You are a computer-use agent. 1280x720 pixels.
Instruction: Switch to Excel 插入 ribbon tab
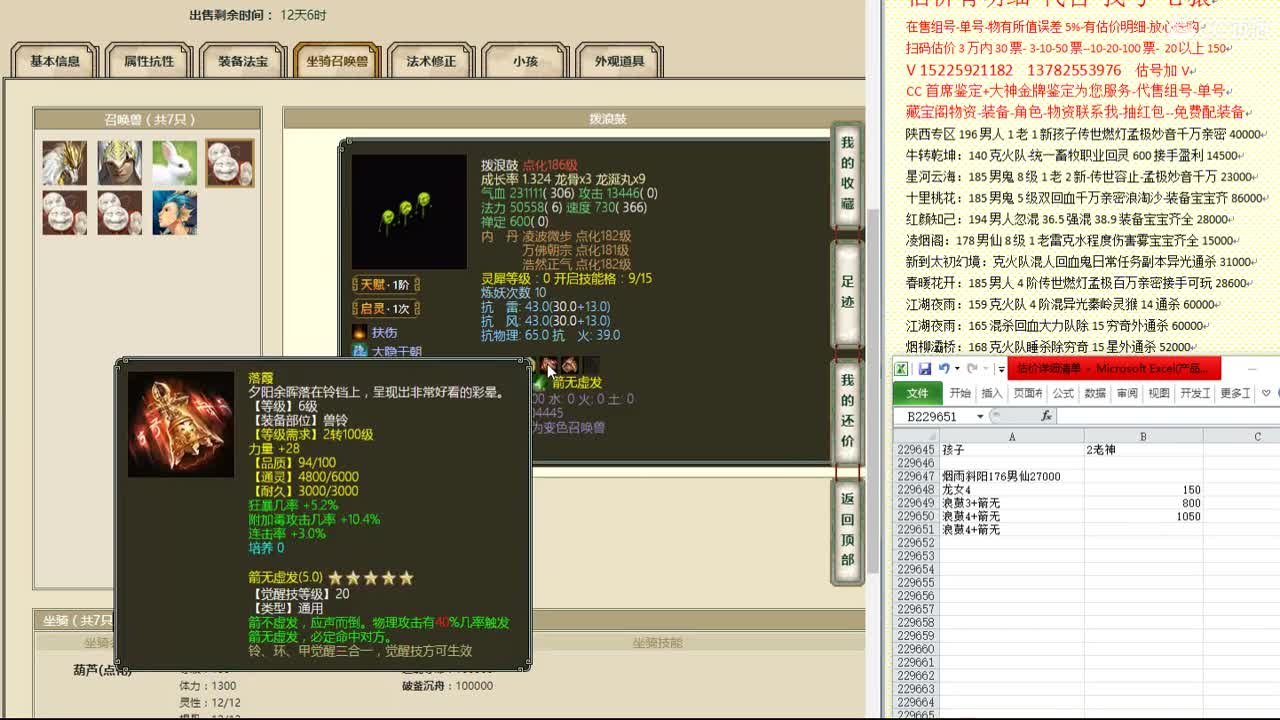tap(992, 393)
